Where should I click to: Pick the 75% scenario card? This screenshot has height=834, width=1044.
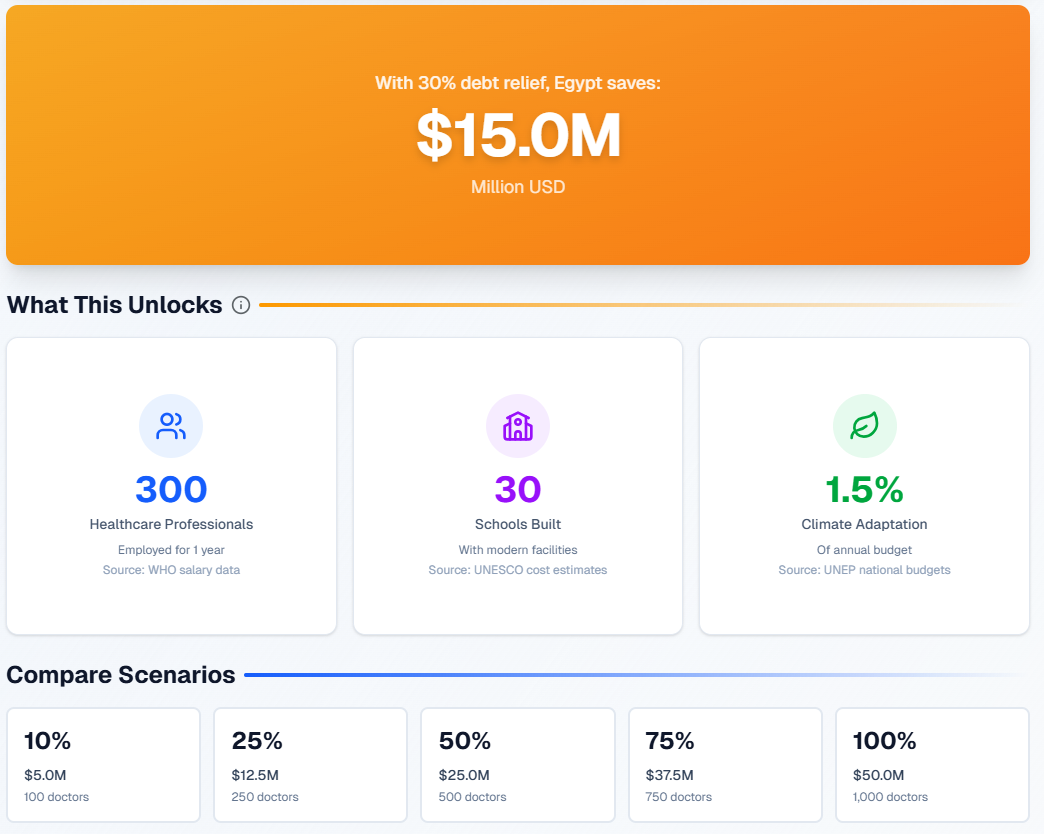(x=725, y=765)
